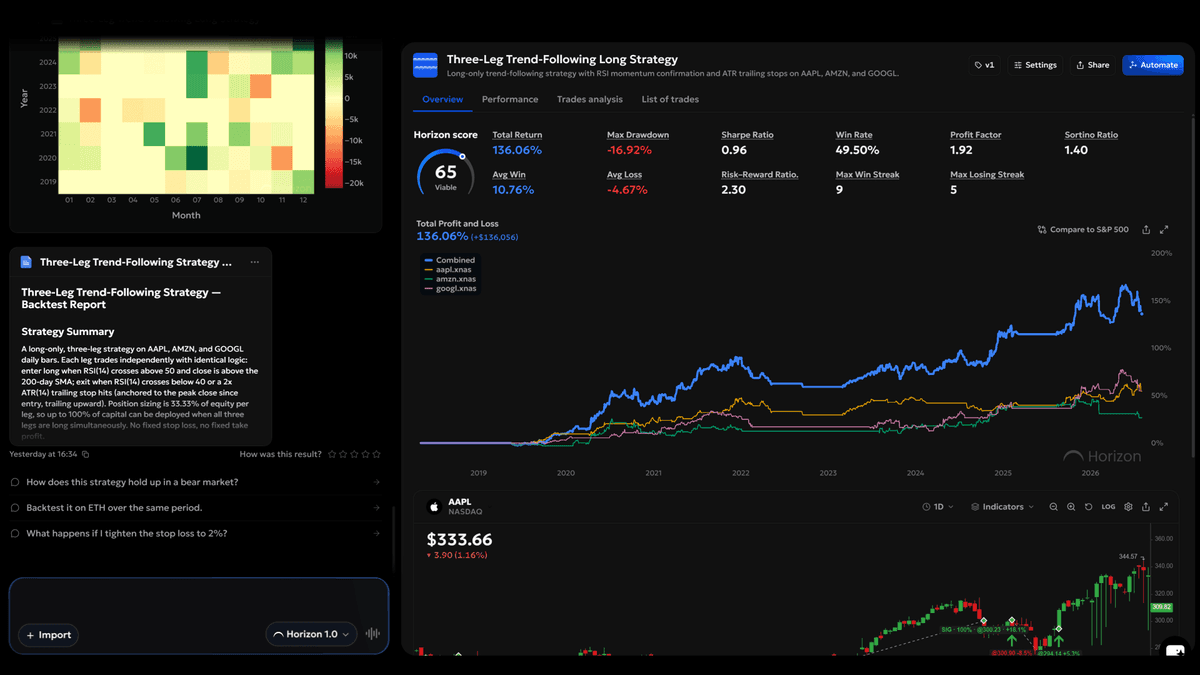Click the backtest report document icon
This screenshot has height=675, width=1200.
tap(26, 262)
